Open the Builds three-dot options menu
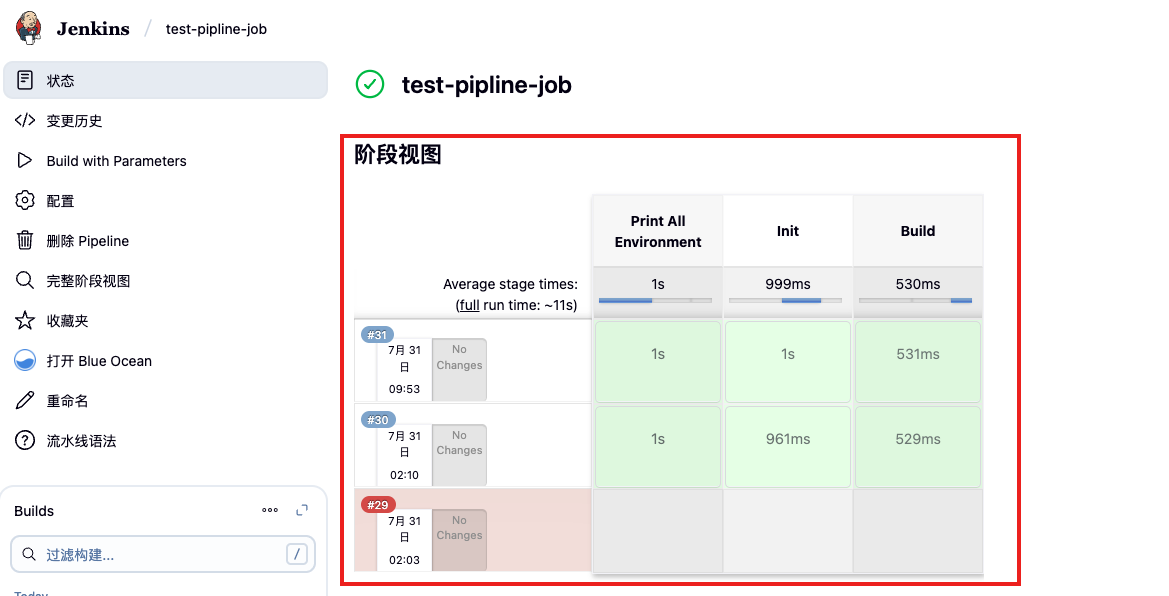This screenshot has height=596, width=1169. (x=270, y=511)
